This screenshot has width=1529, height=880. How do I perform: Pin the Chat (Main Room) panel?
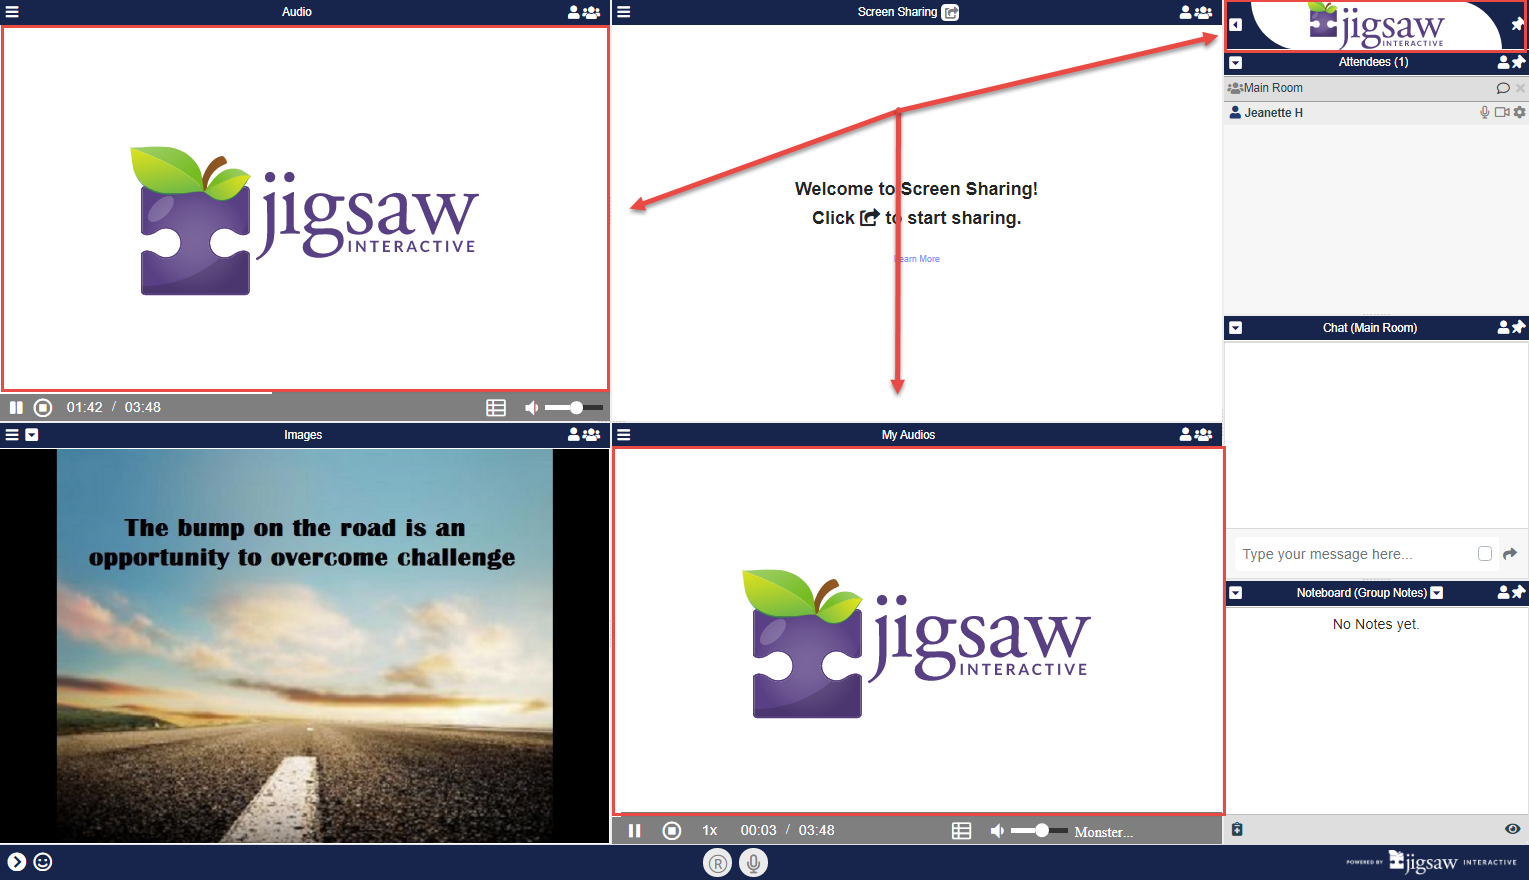coord(1519,327)
